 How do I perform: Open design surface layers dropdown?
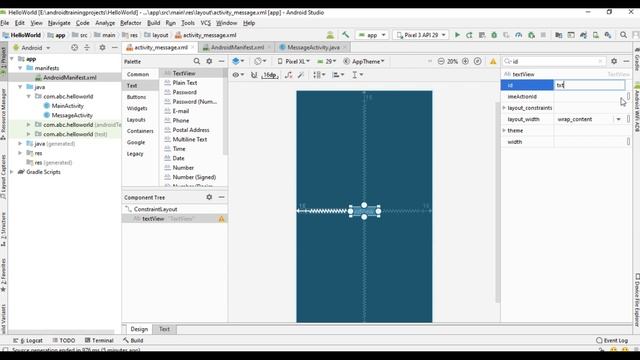(238, 61)
